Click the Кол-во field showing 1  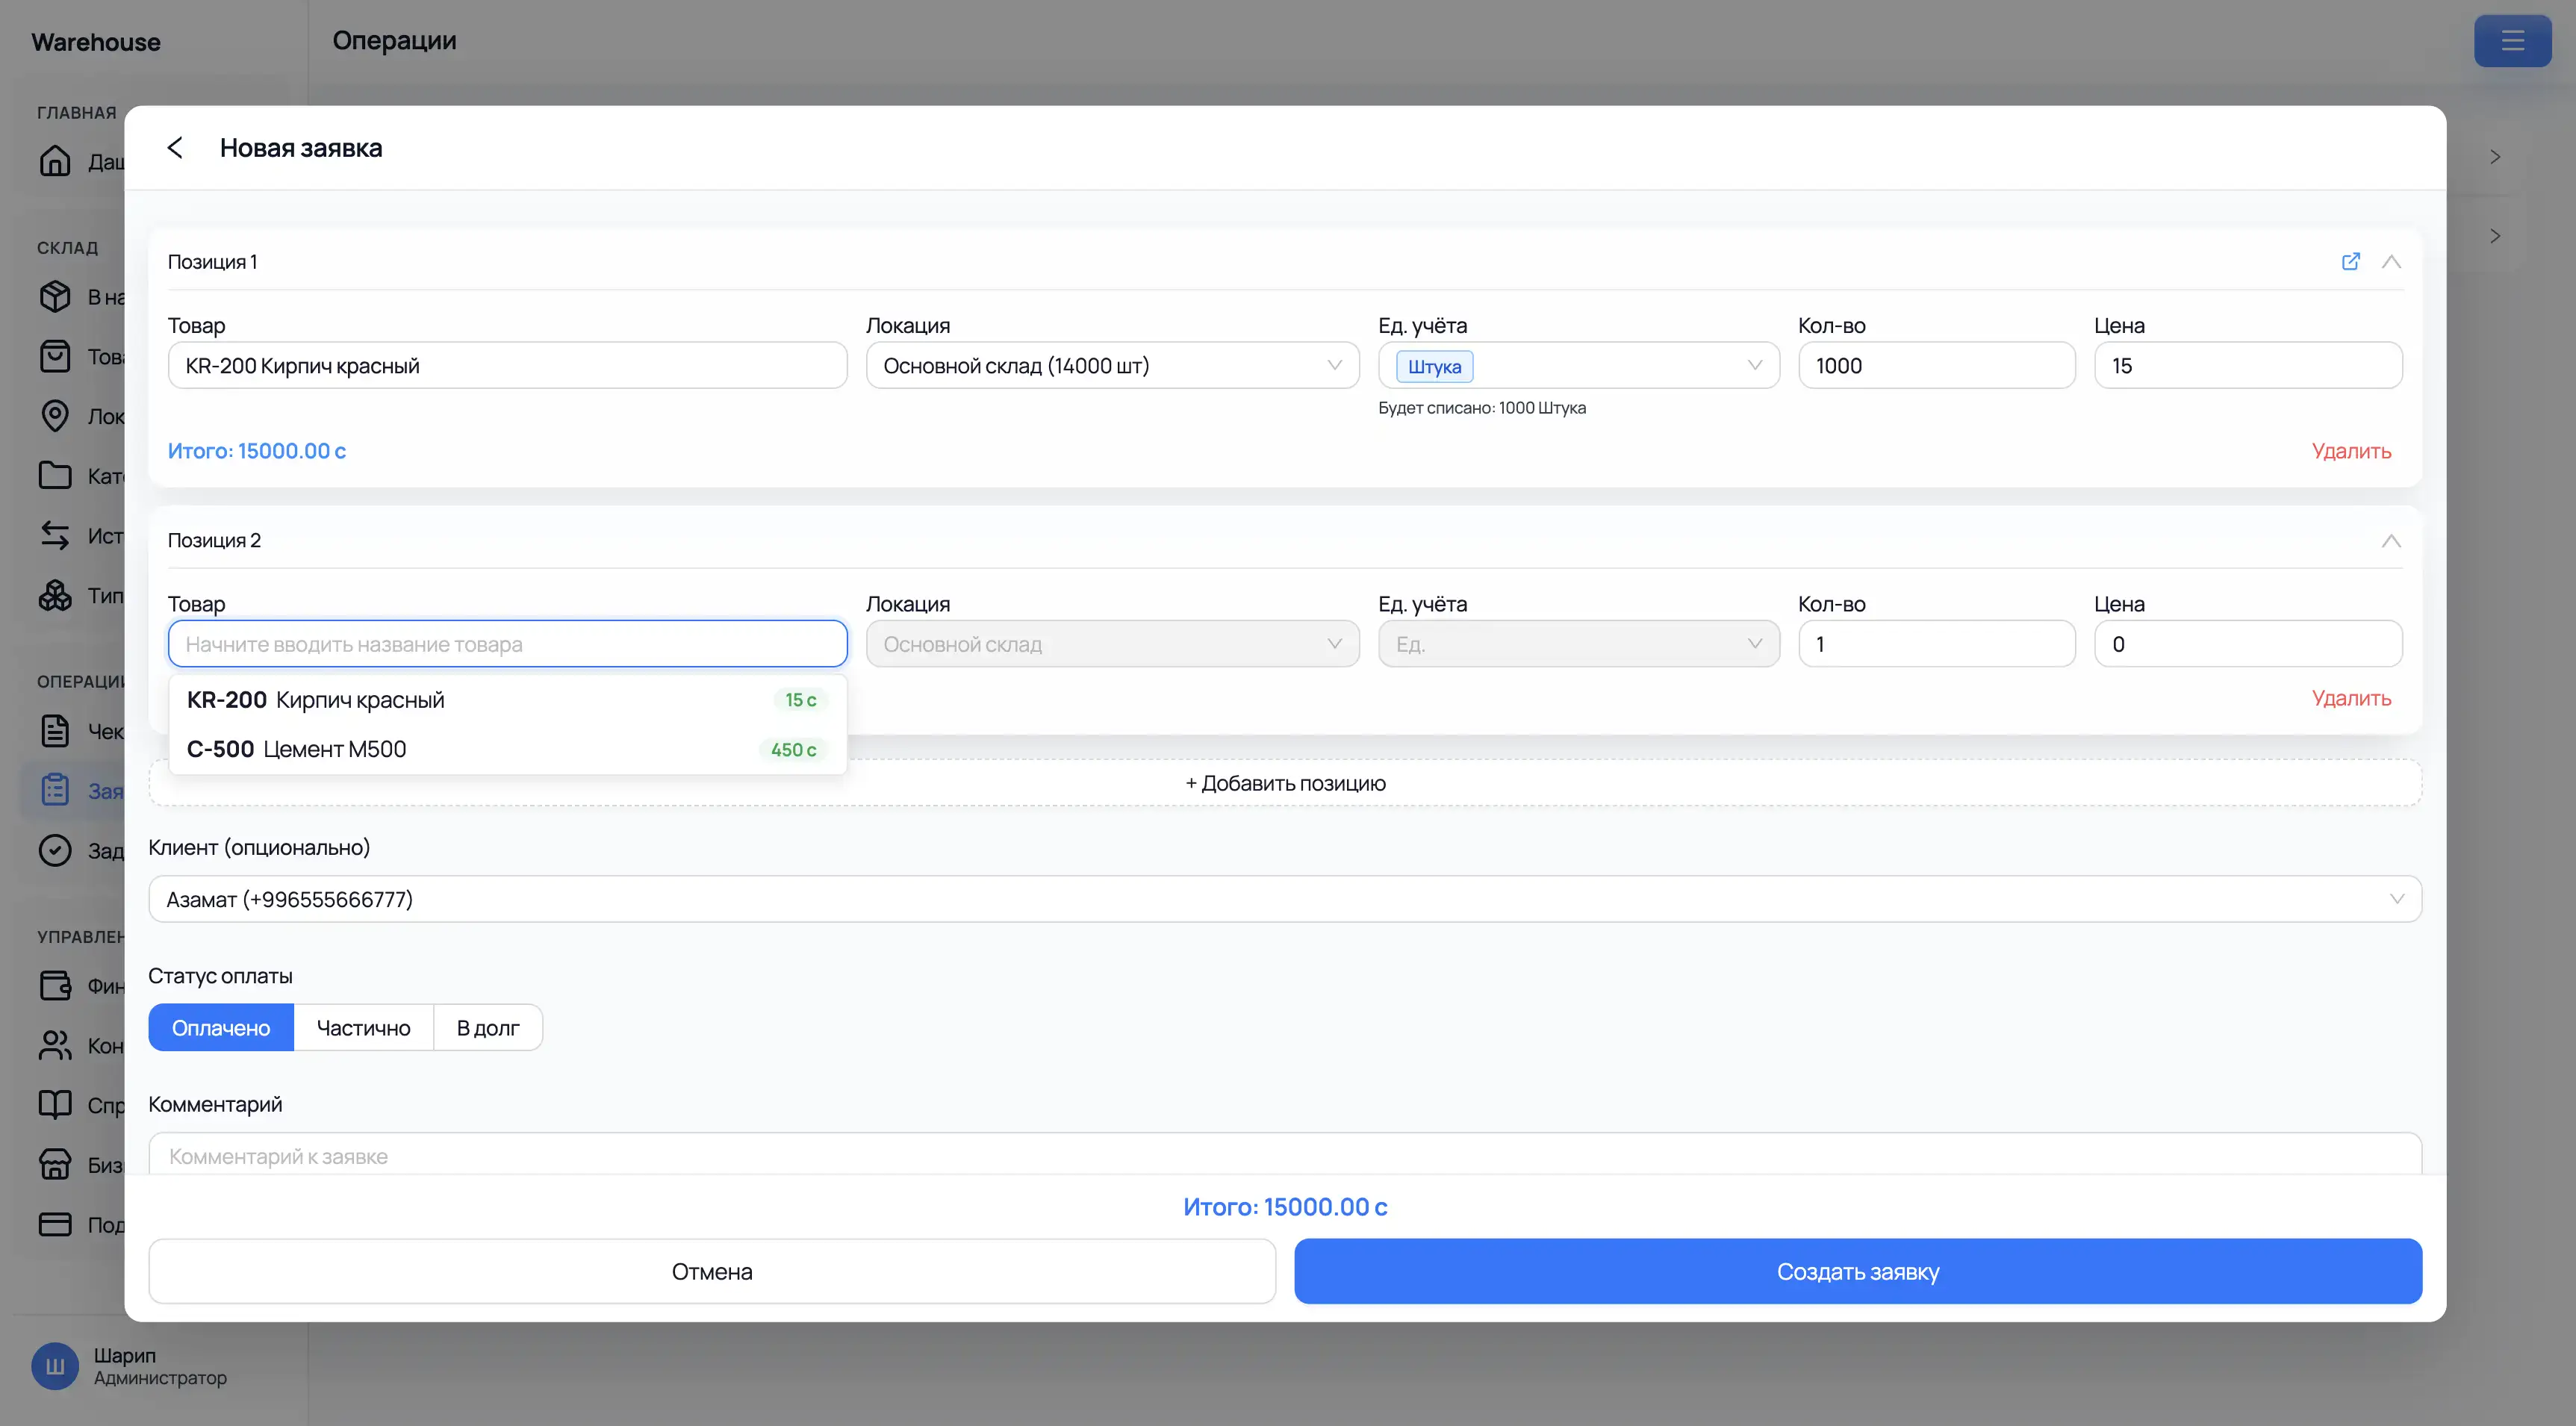point(1937,644)
